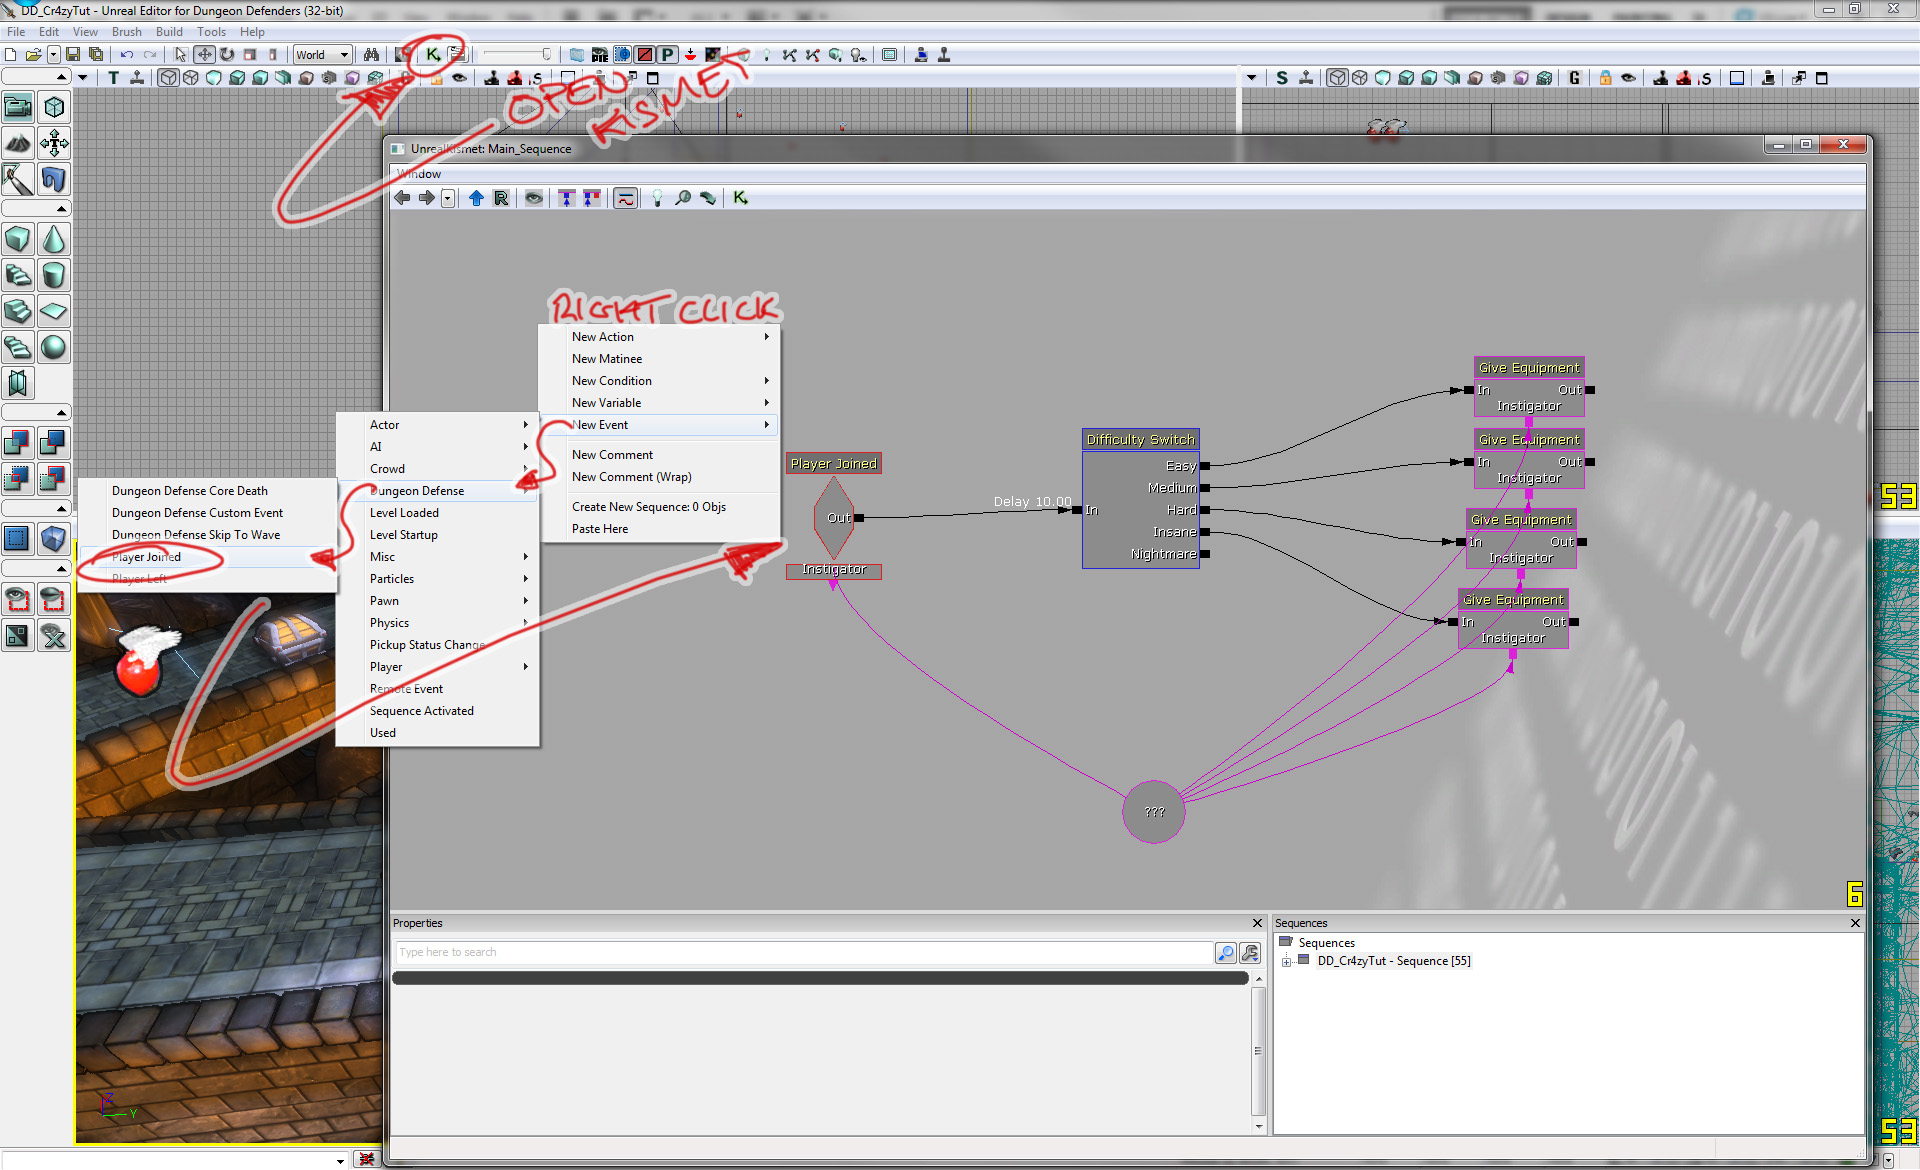Open Kismet with the K toolbar icon
The image size is (1920, 1170).
click(x=433, y=55)
